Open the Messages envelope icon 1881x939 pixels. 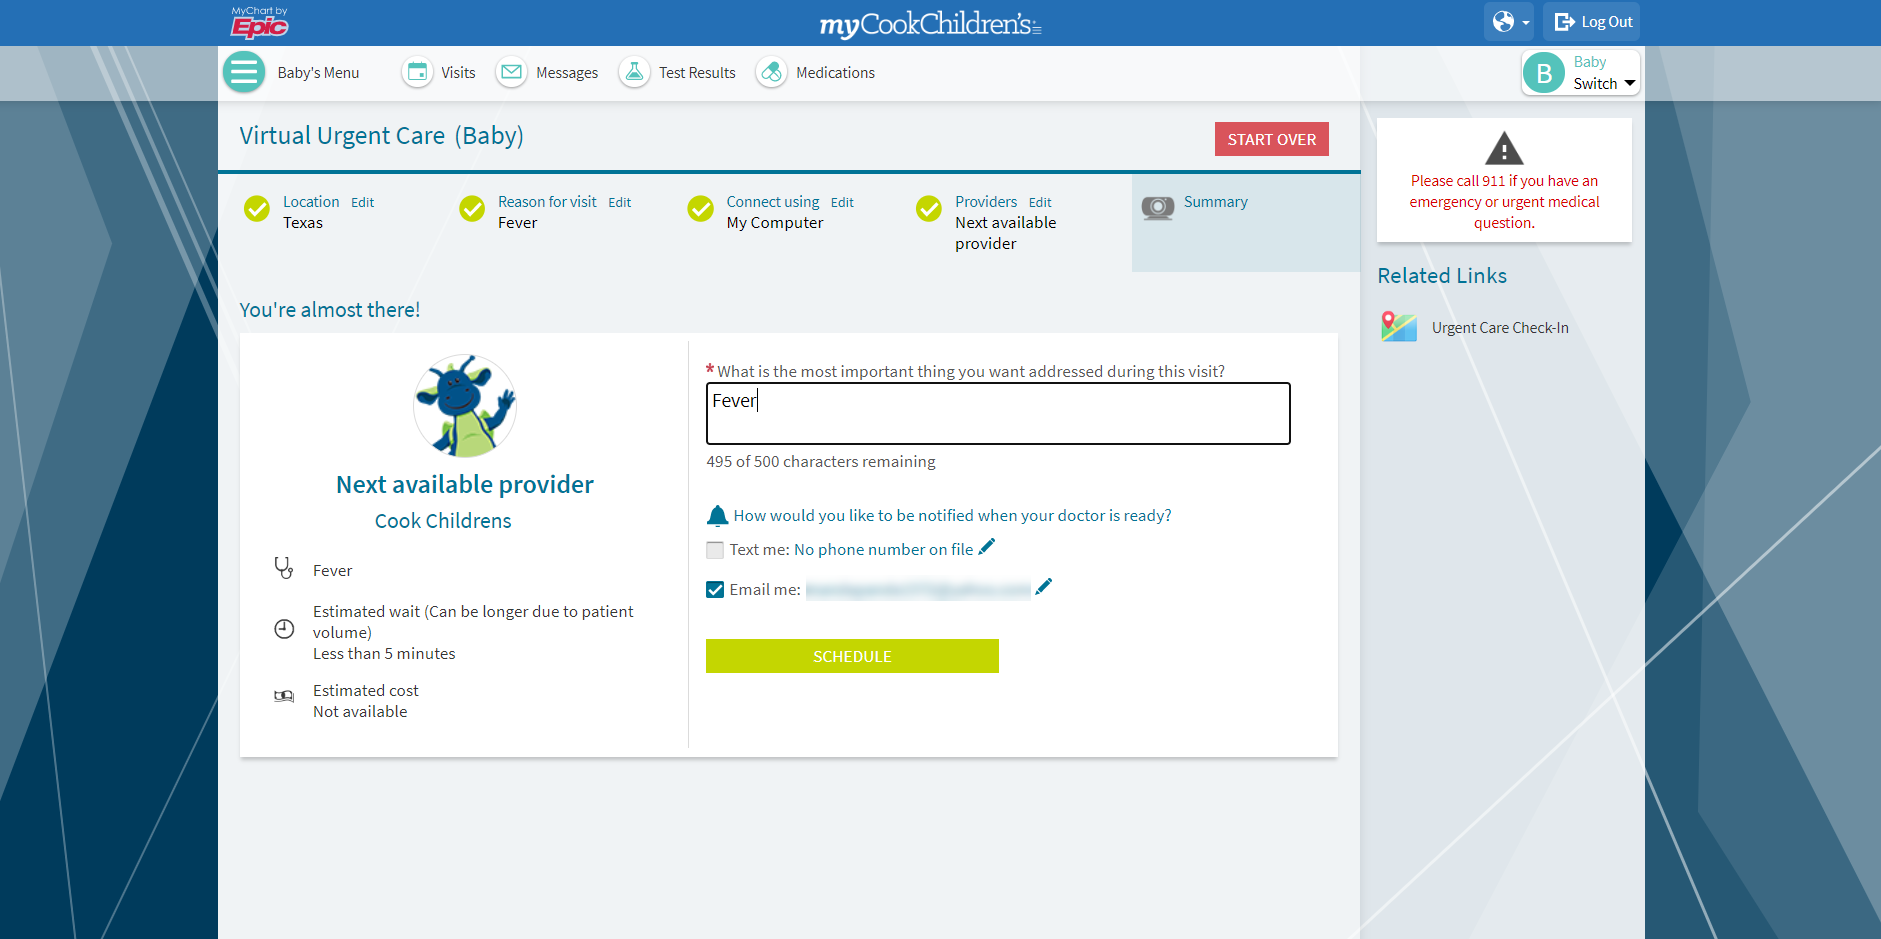point(511,72)
